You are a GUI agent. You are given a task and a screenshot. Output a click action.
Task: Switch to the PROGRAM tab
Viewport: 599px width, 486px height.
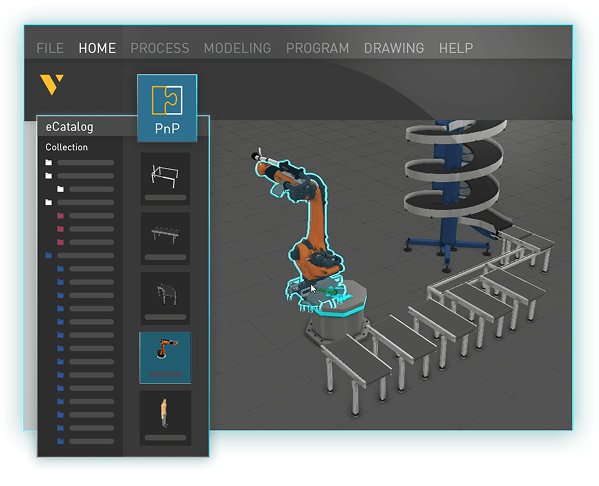point(317,48)
